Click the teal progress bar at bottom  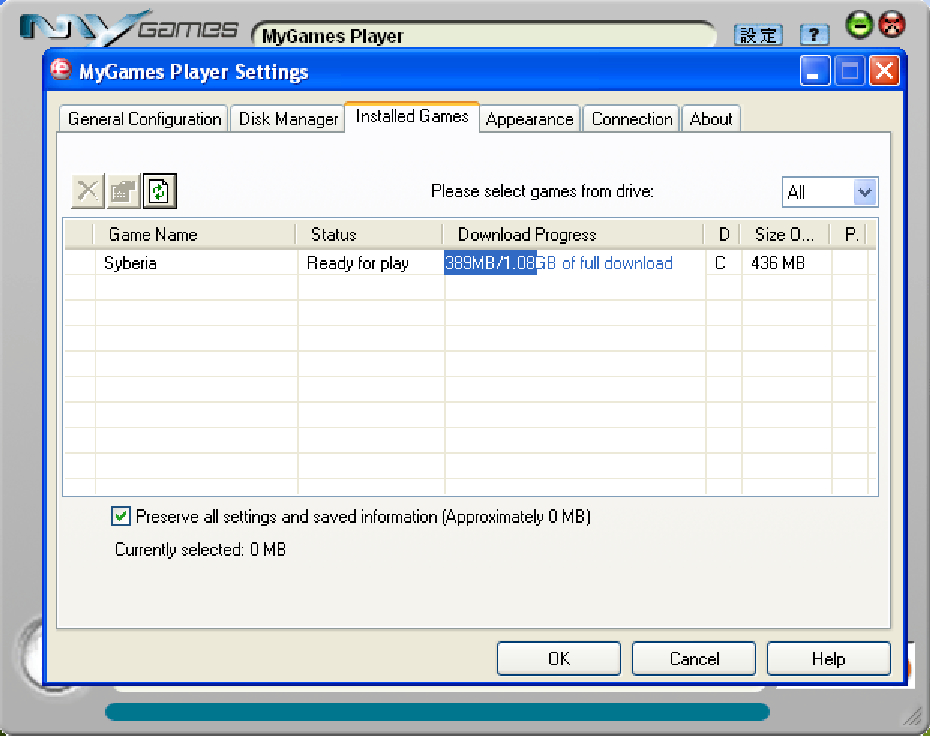click(x=437, y=711)
